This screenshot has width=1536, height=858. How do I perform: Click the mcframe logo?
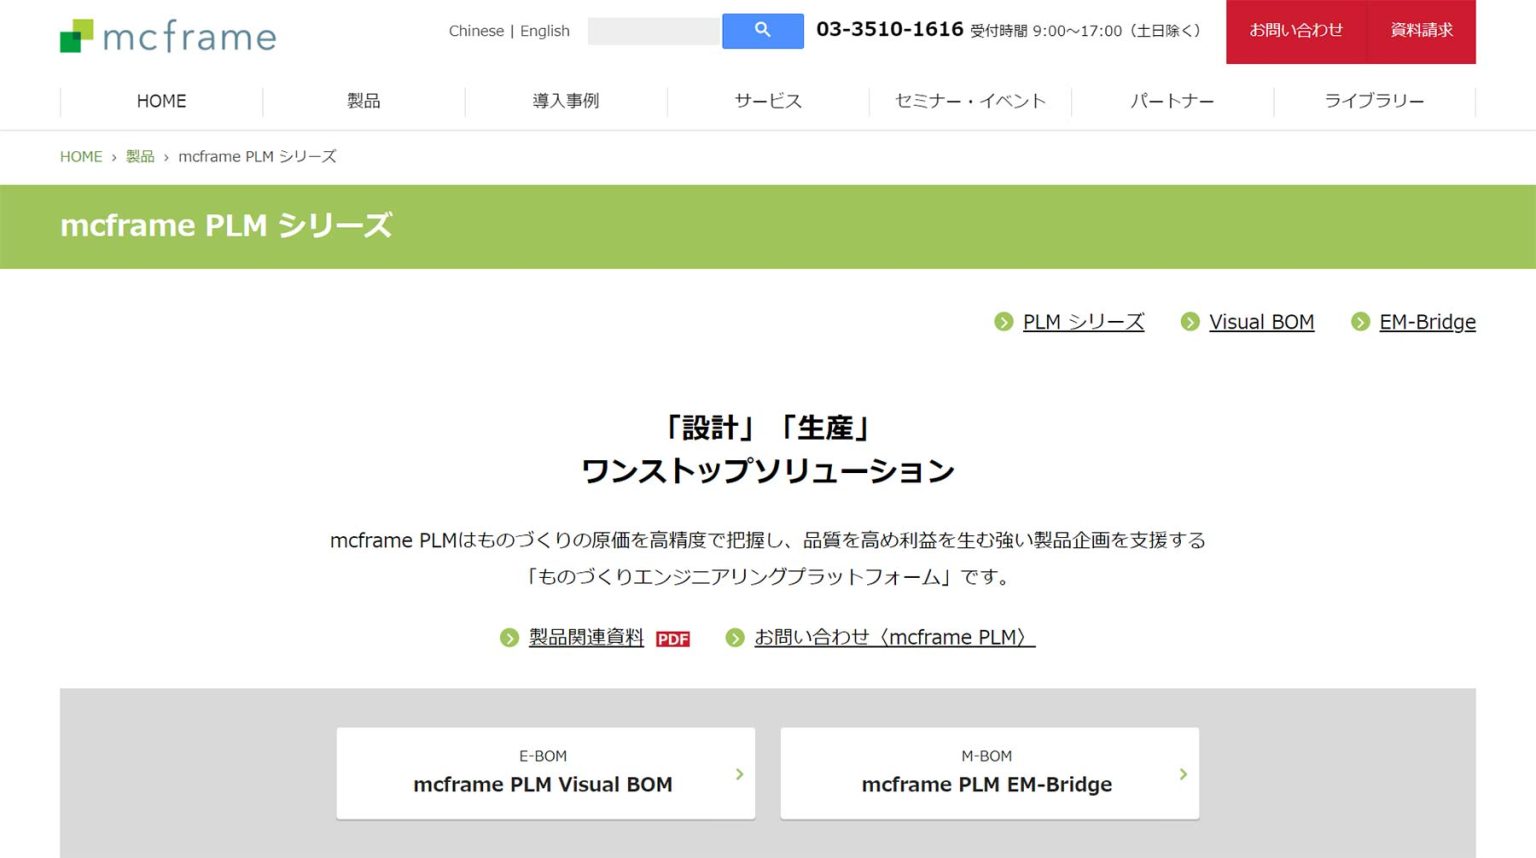pyautogui.click(x=168, y=36)
